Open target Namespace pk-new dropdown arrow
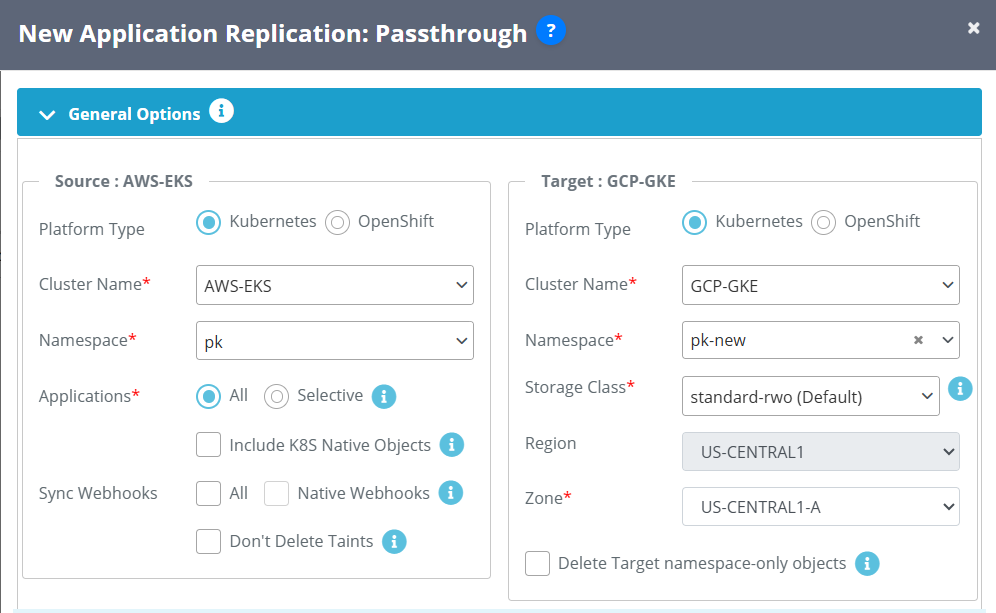The image size is (996, 613). [x=947, y=340]
